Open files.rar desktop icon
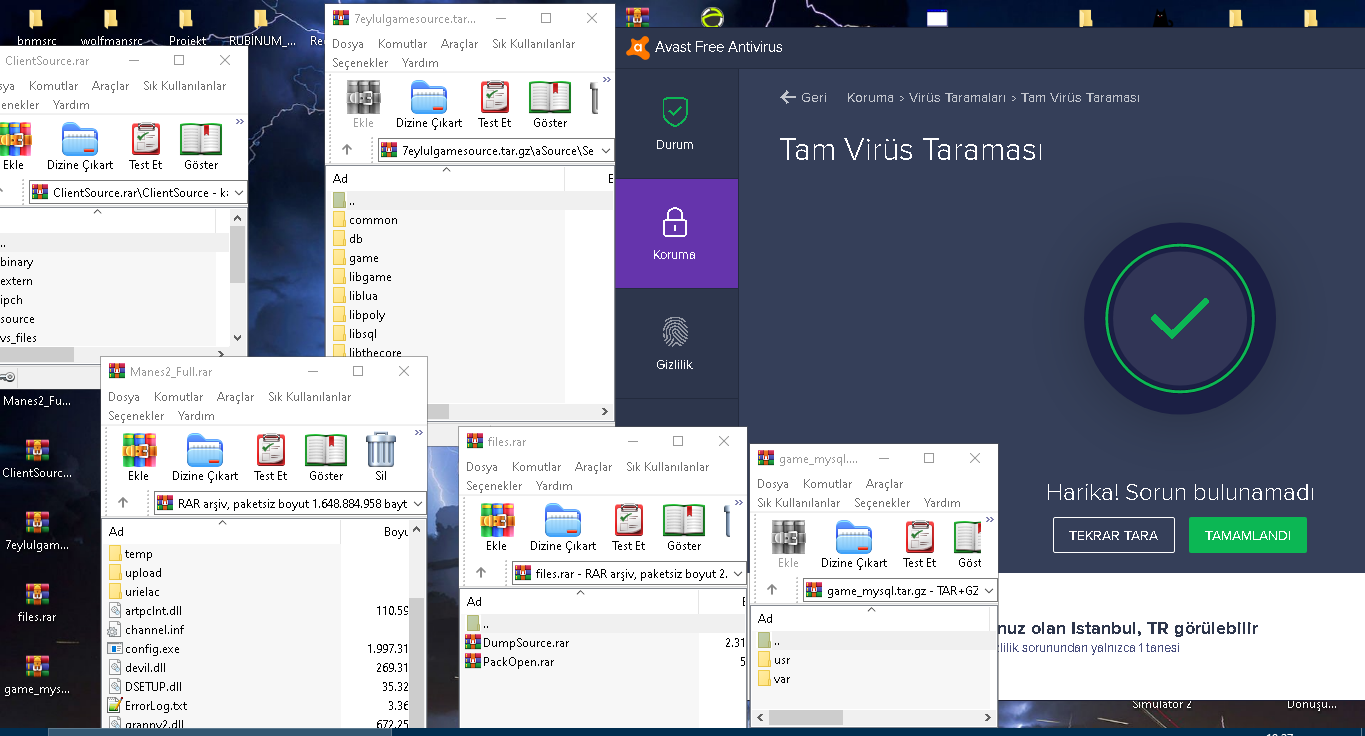The width and height of the screenshot is (1365, 736). pyautogui.click(x=37, y=602)
